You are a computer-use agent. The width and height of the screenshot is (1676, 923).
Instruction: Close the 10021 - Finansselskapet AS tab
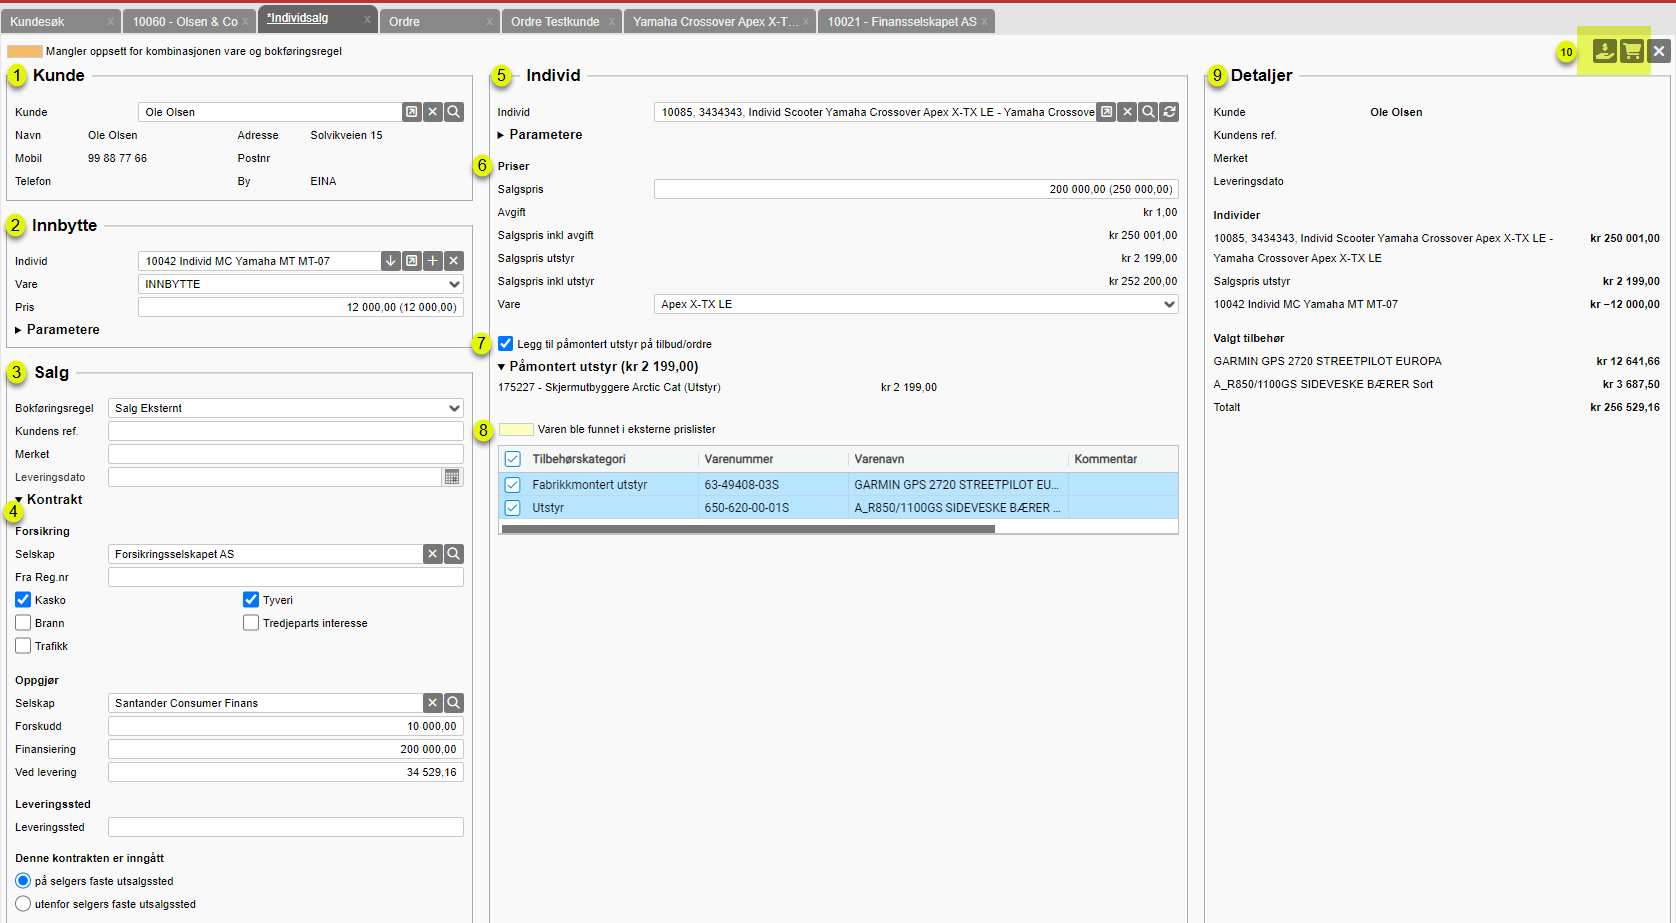pos(984,22)
